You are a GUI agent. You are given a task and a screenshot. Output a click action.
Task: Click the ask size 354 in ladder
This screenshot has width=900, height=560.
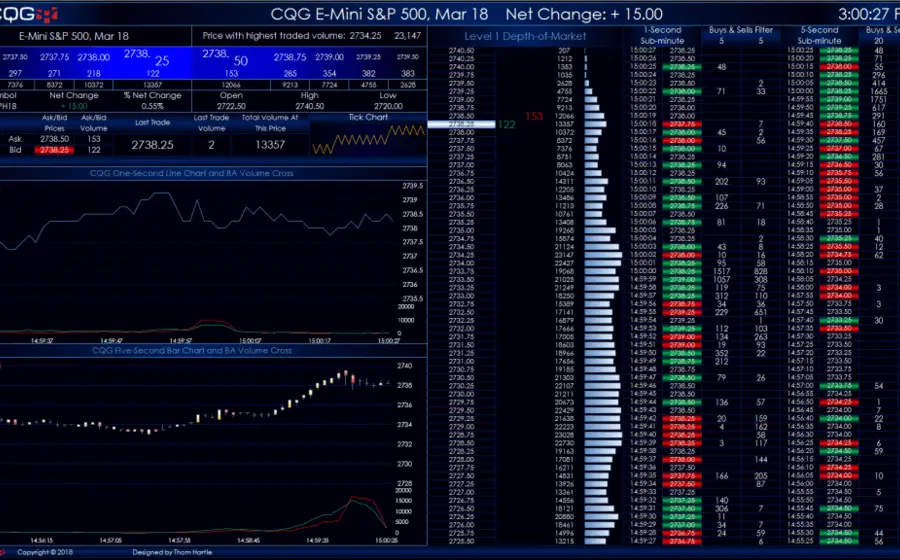point(329,73)
